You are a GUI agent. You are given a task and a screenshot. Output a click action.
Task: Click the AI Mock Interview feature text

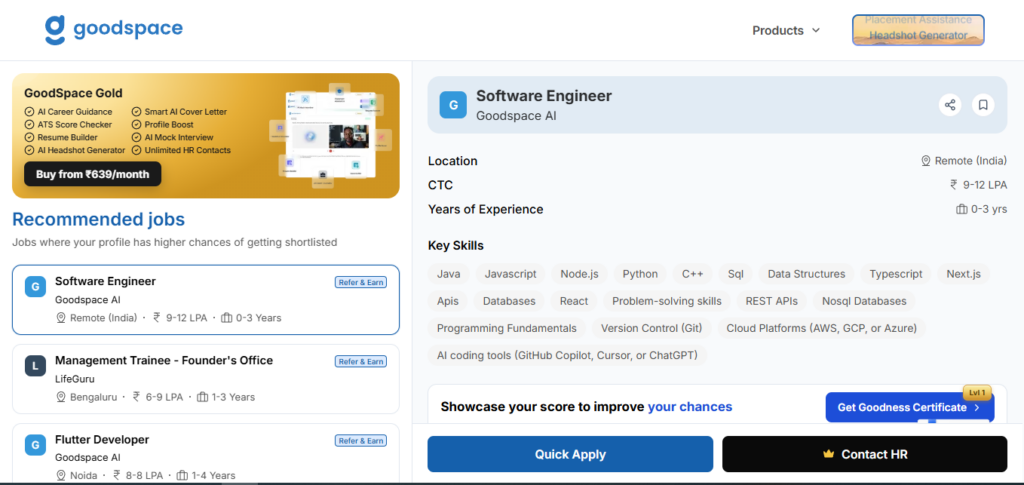pyautogui.click(x=179, y=137)
